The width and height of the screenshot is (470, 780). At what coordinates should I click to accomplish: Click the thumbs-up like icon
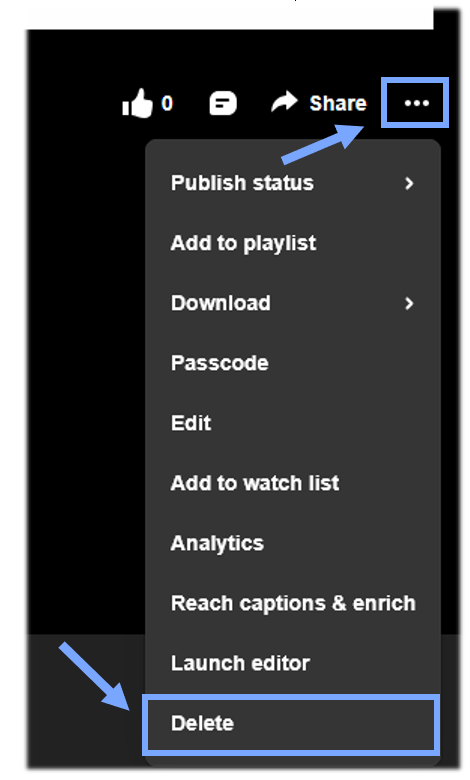click(137, 103)
